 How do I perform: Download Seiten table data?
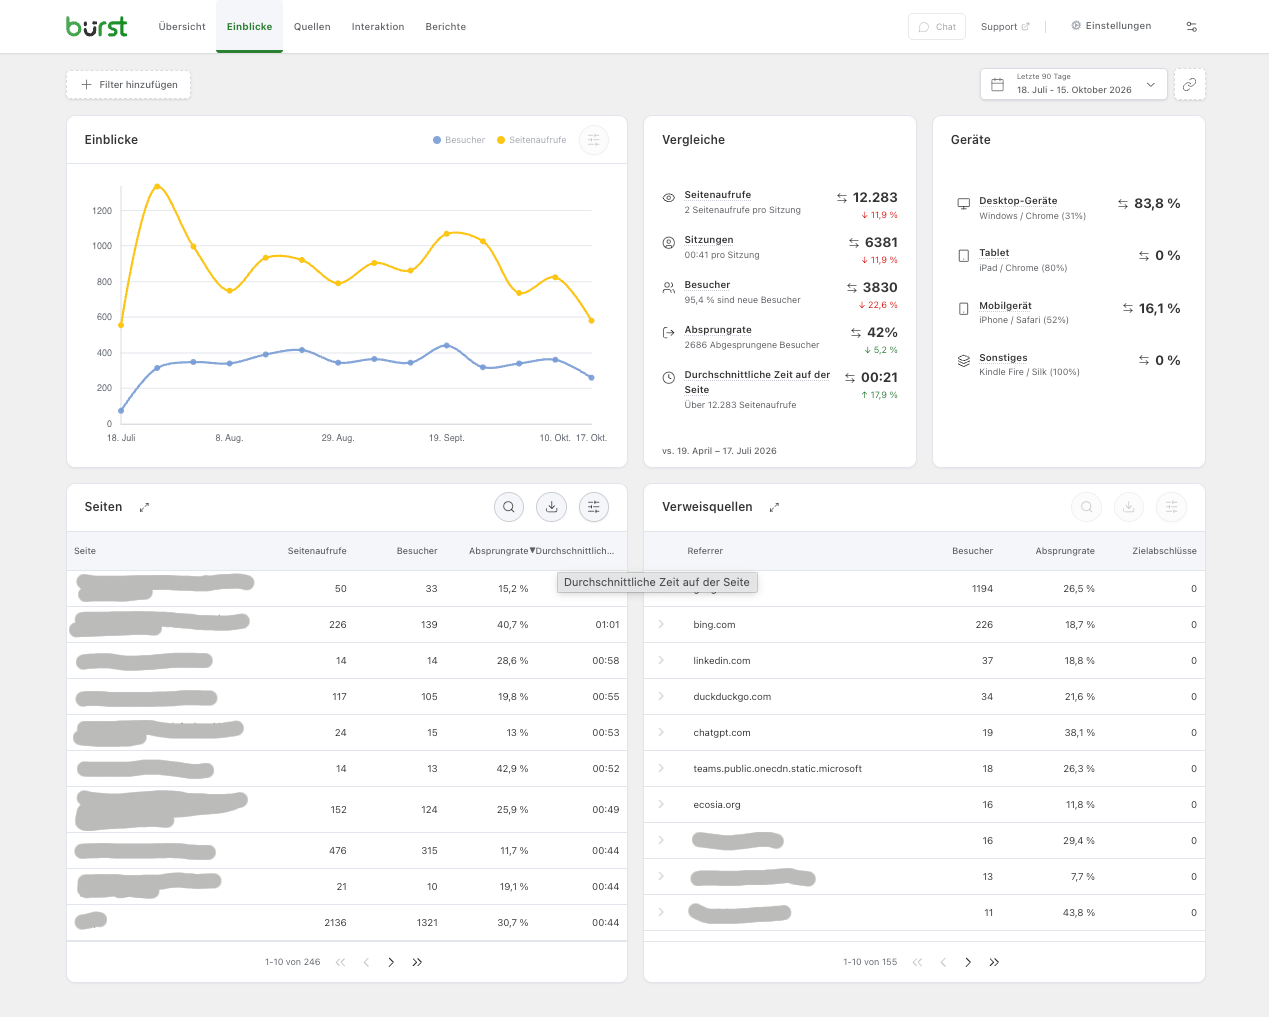(551, 507)
